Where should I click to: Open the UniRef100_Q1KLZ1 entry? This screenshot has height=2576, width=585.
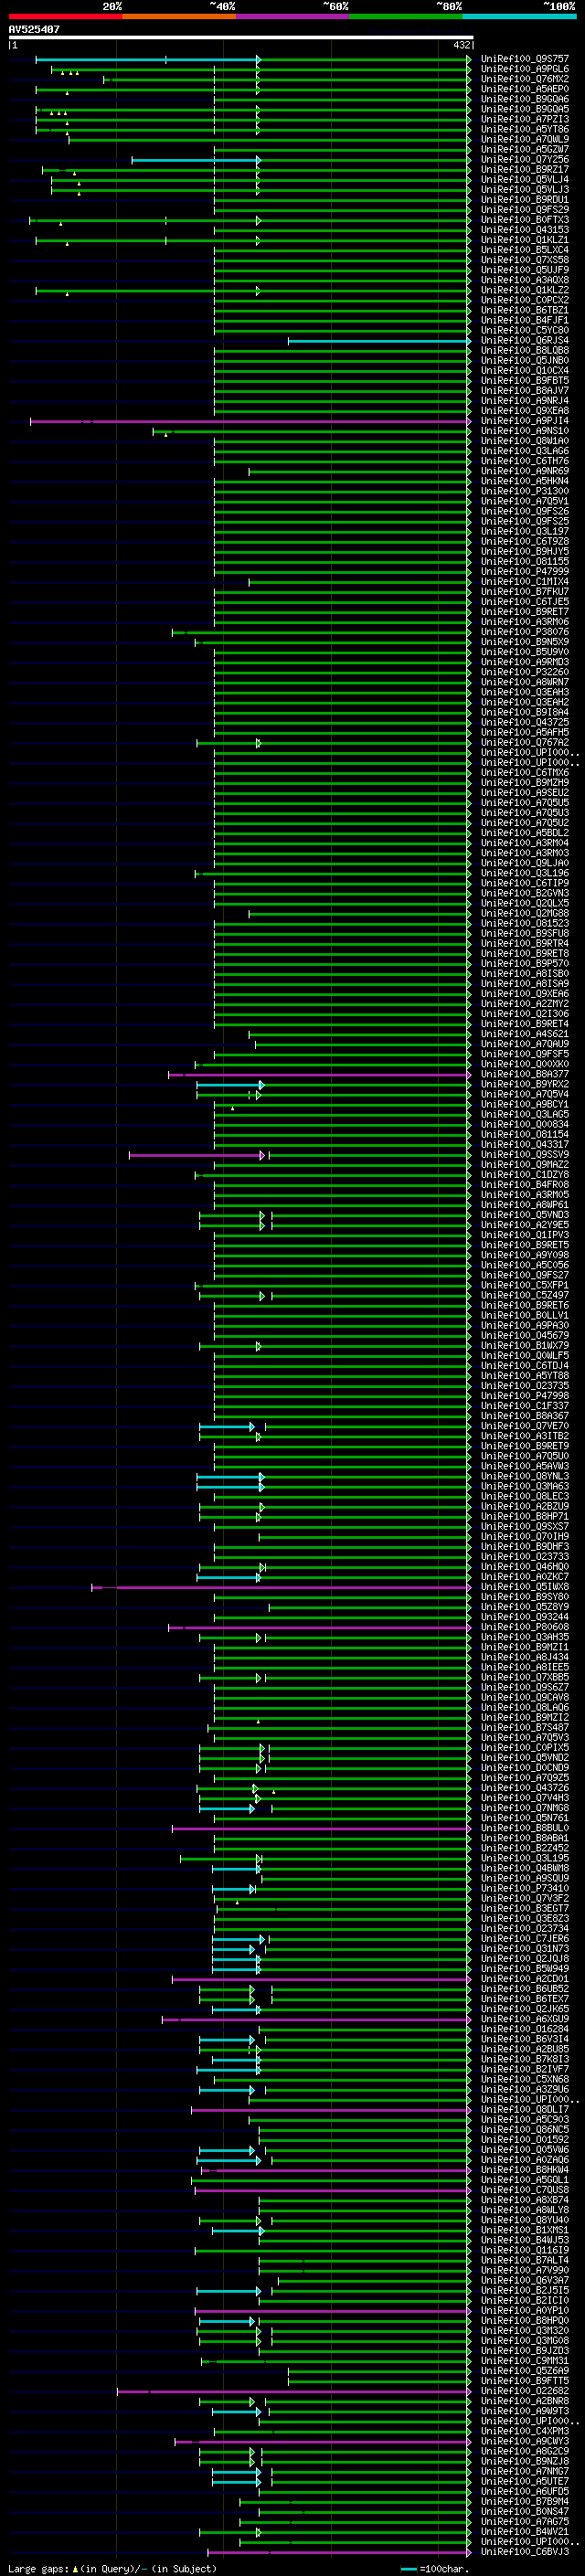click(x=524, y=240)
